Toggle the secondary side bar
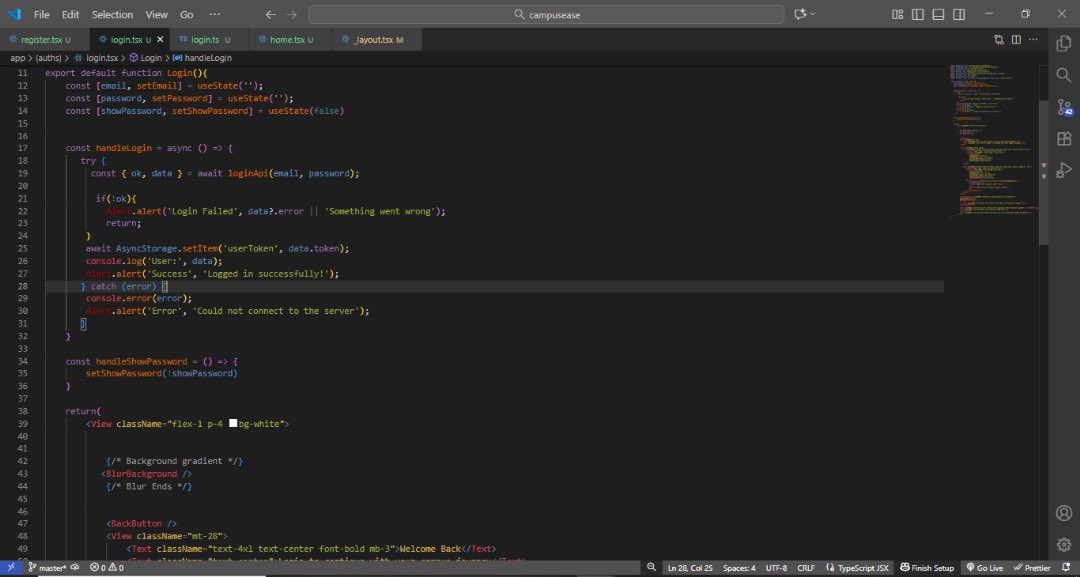Viewport: 1080px width, 577px height. [959, 14]
